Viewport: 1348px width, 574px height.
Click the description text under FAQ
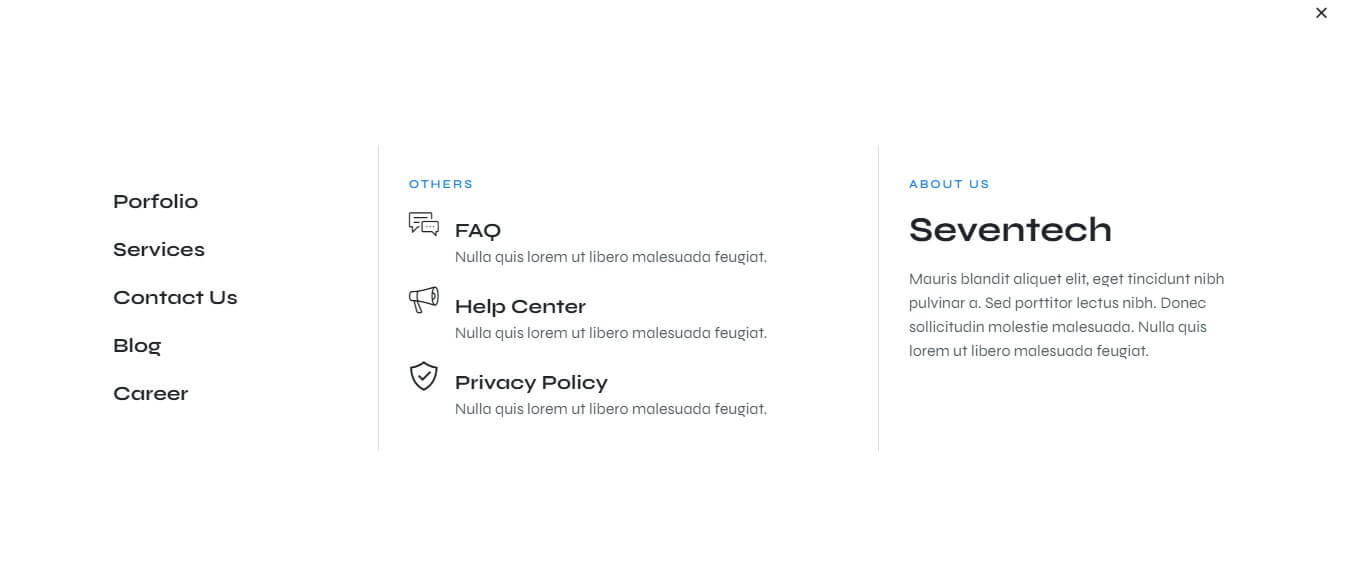point(610,257)
